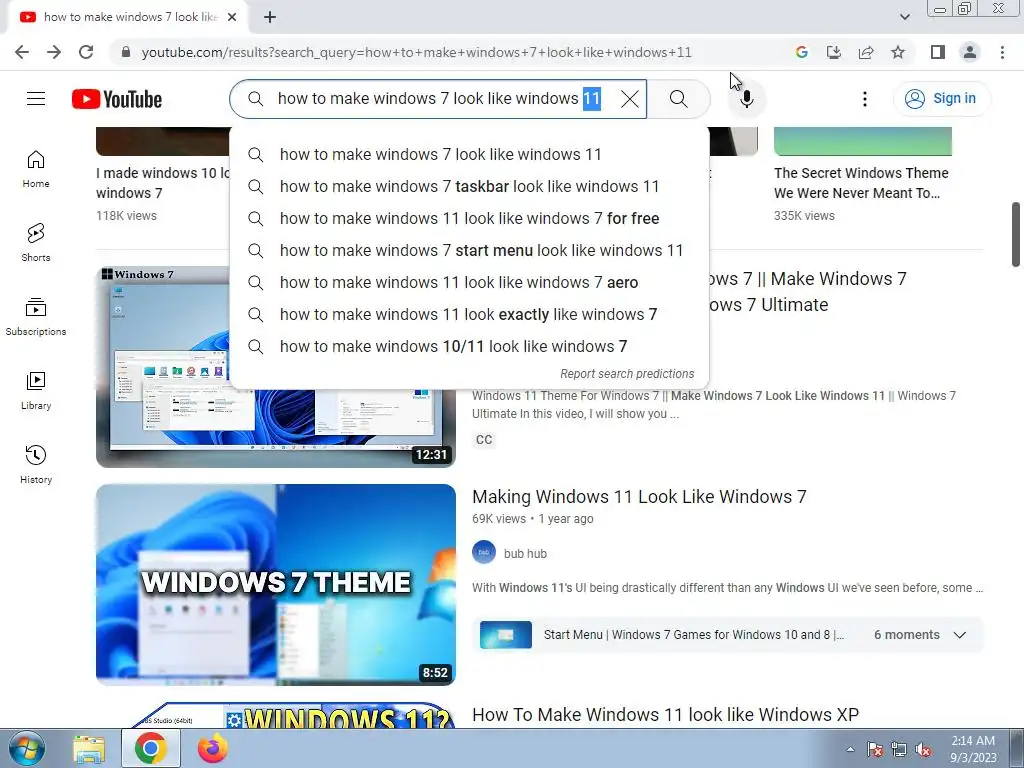
Task: Go back using browser back arrow
Action: pos(22,52)
